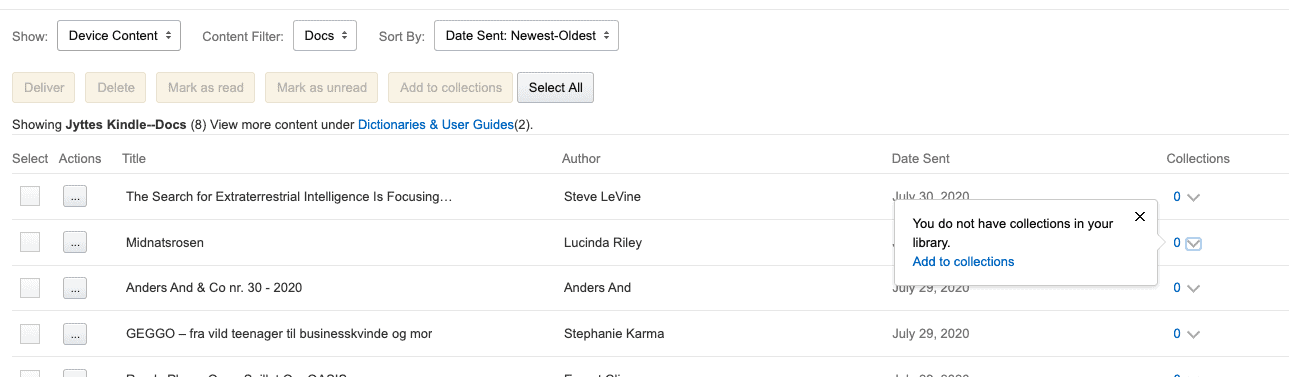Image resolution: width=1289 pixels, height=377 pixels.
Task: Open actions menu for Extraterrestrial Intelligence document
Action: (75, 197)
